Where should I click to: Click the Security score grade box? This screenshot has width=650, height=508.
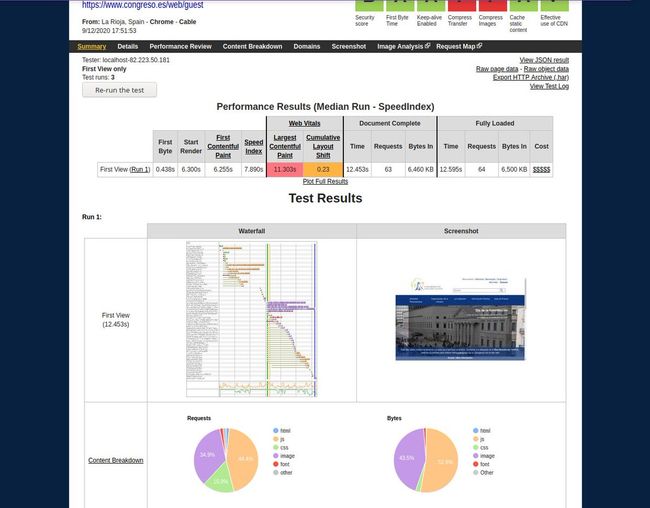coord(366,5)
